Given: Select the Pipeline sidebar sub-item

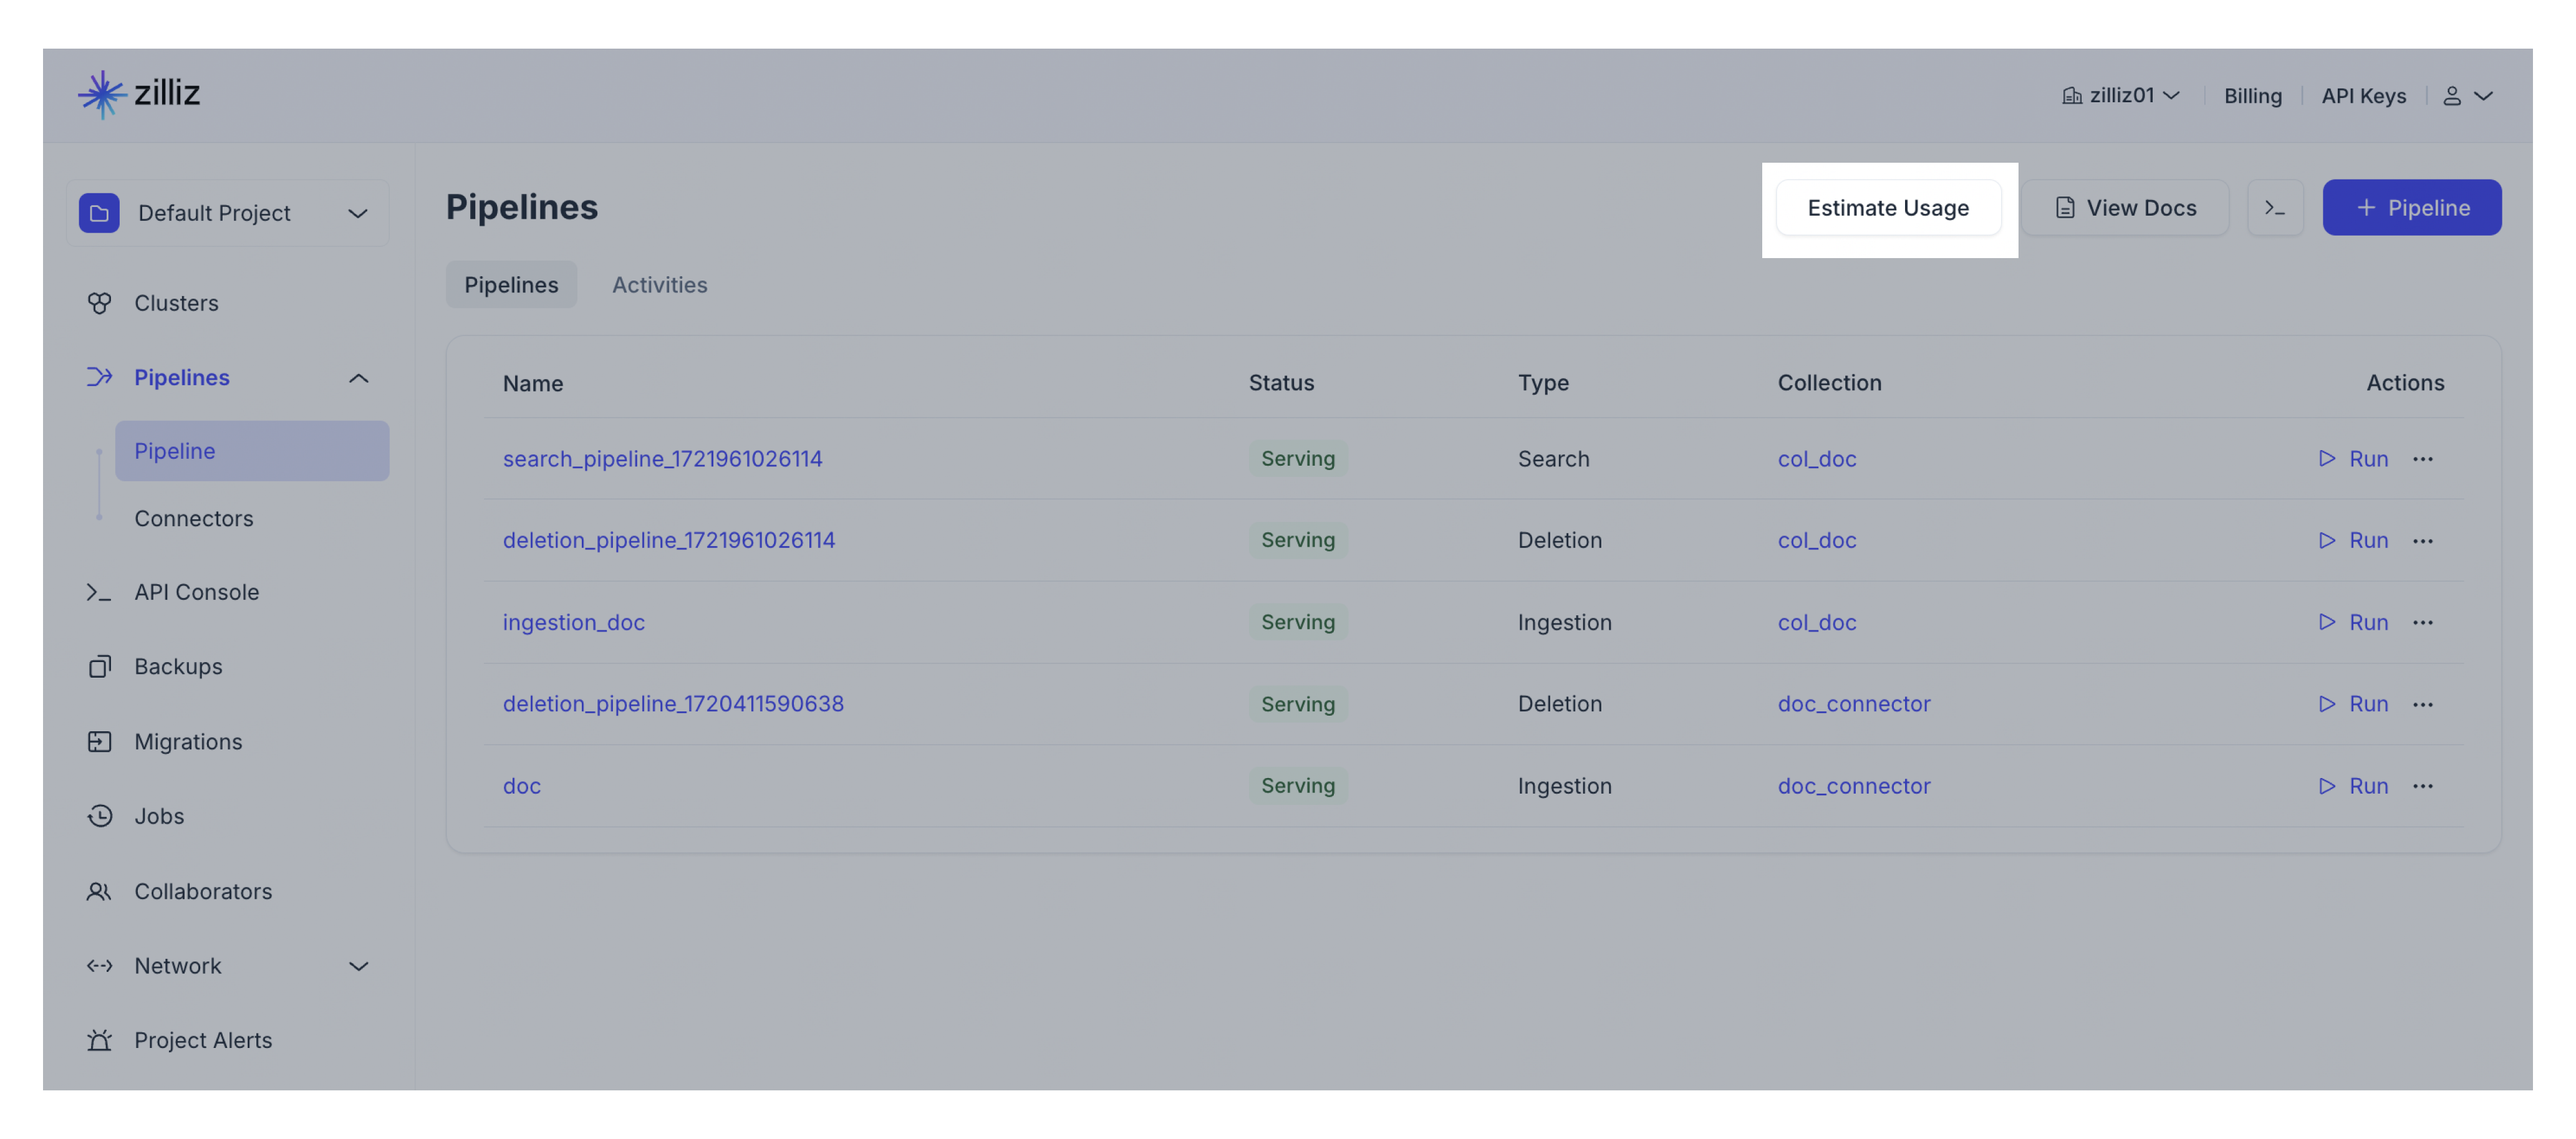Looking at the screenshot, I should [x=252, y=451].
